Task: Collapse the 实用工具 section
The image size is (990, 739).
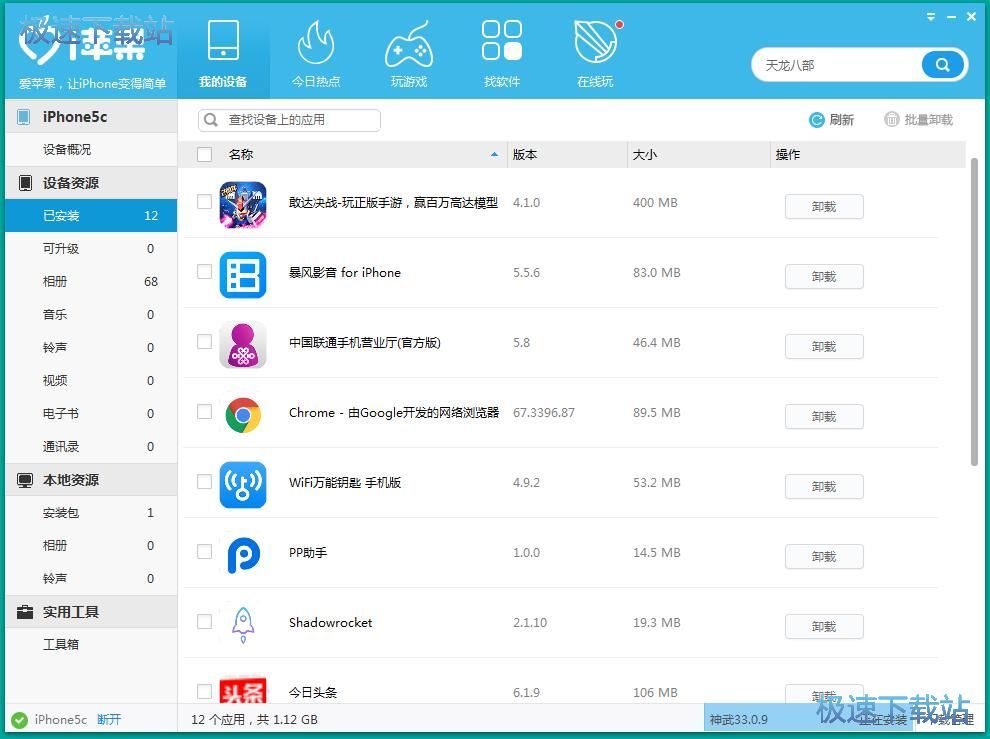Action: click(91, 612)
